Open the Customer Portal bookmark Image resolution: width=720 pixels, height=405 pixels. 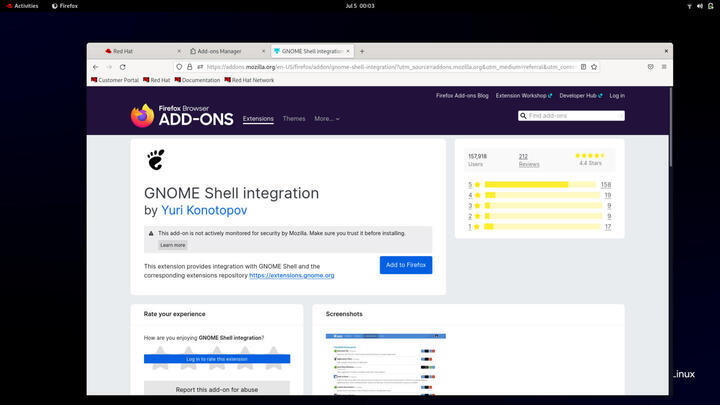click(x=115, y=80)
